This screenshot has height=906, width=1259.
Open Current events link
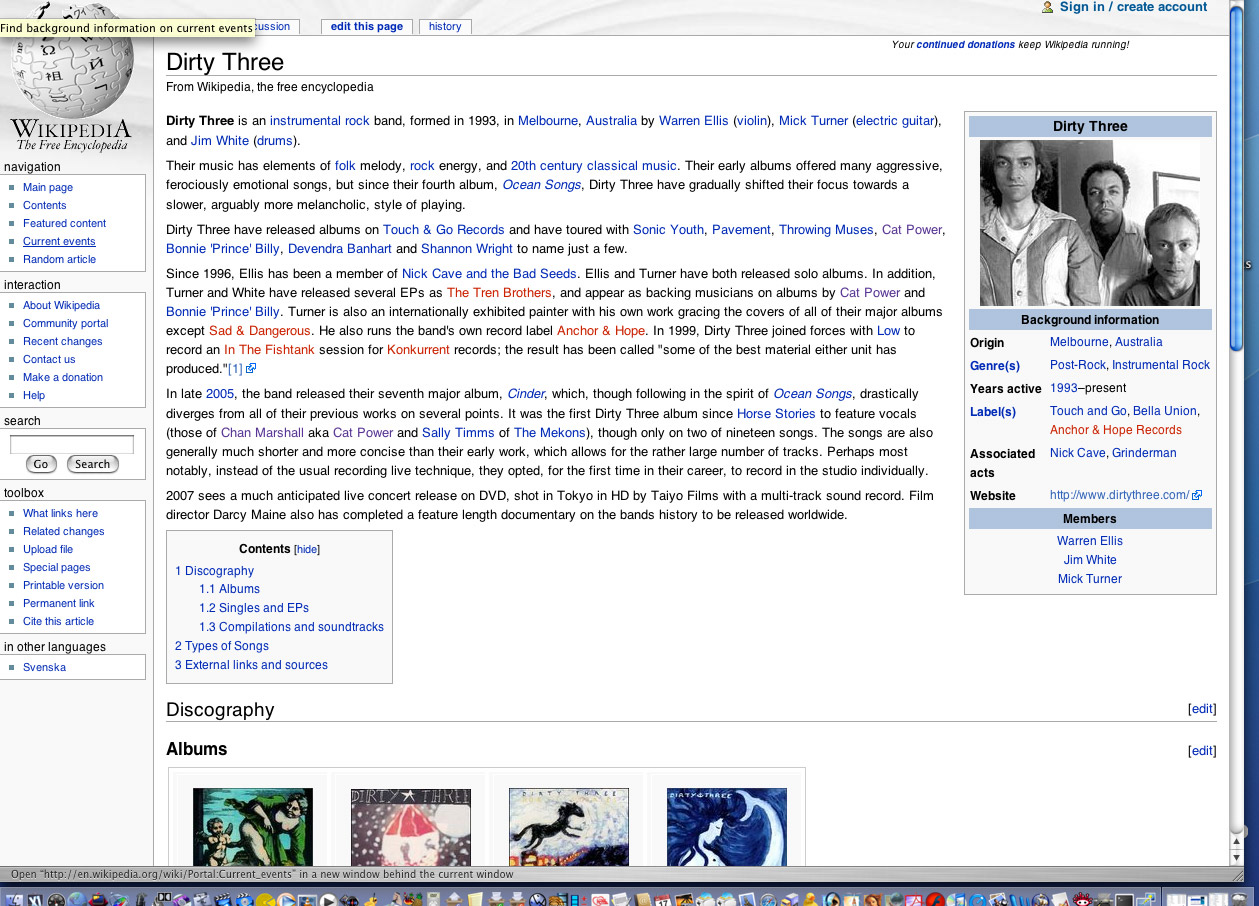pyautogui.click(x=59, y=241)
